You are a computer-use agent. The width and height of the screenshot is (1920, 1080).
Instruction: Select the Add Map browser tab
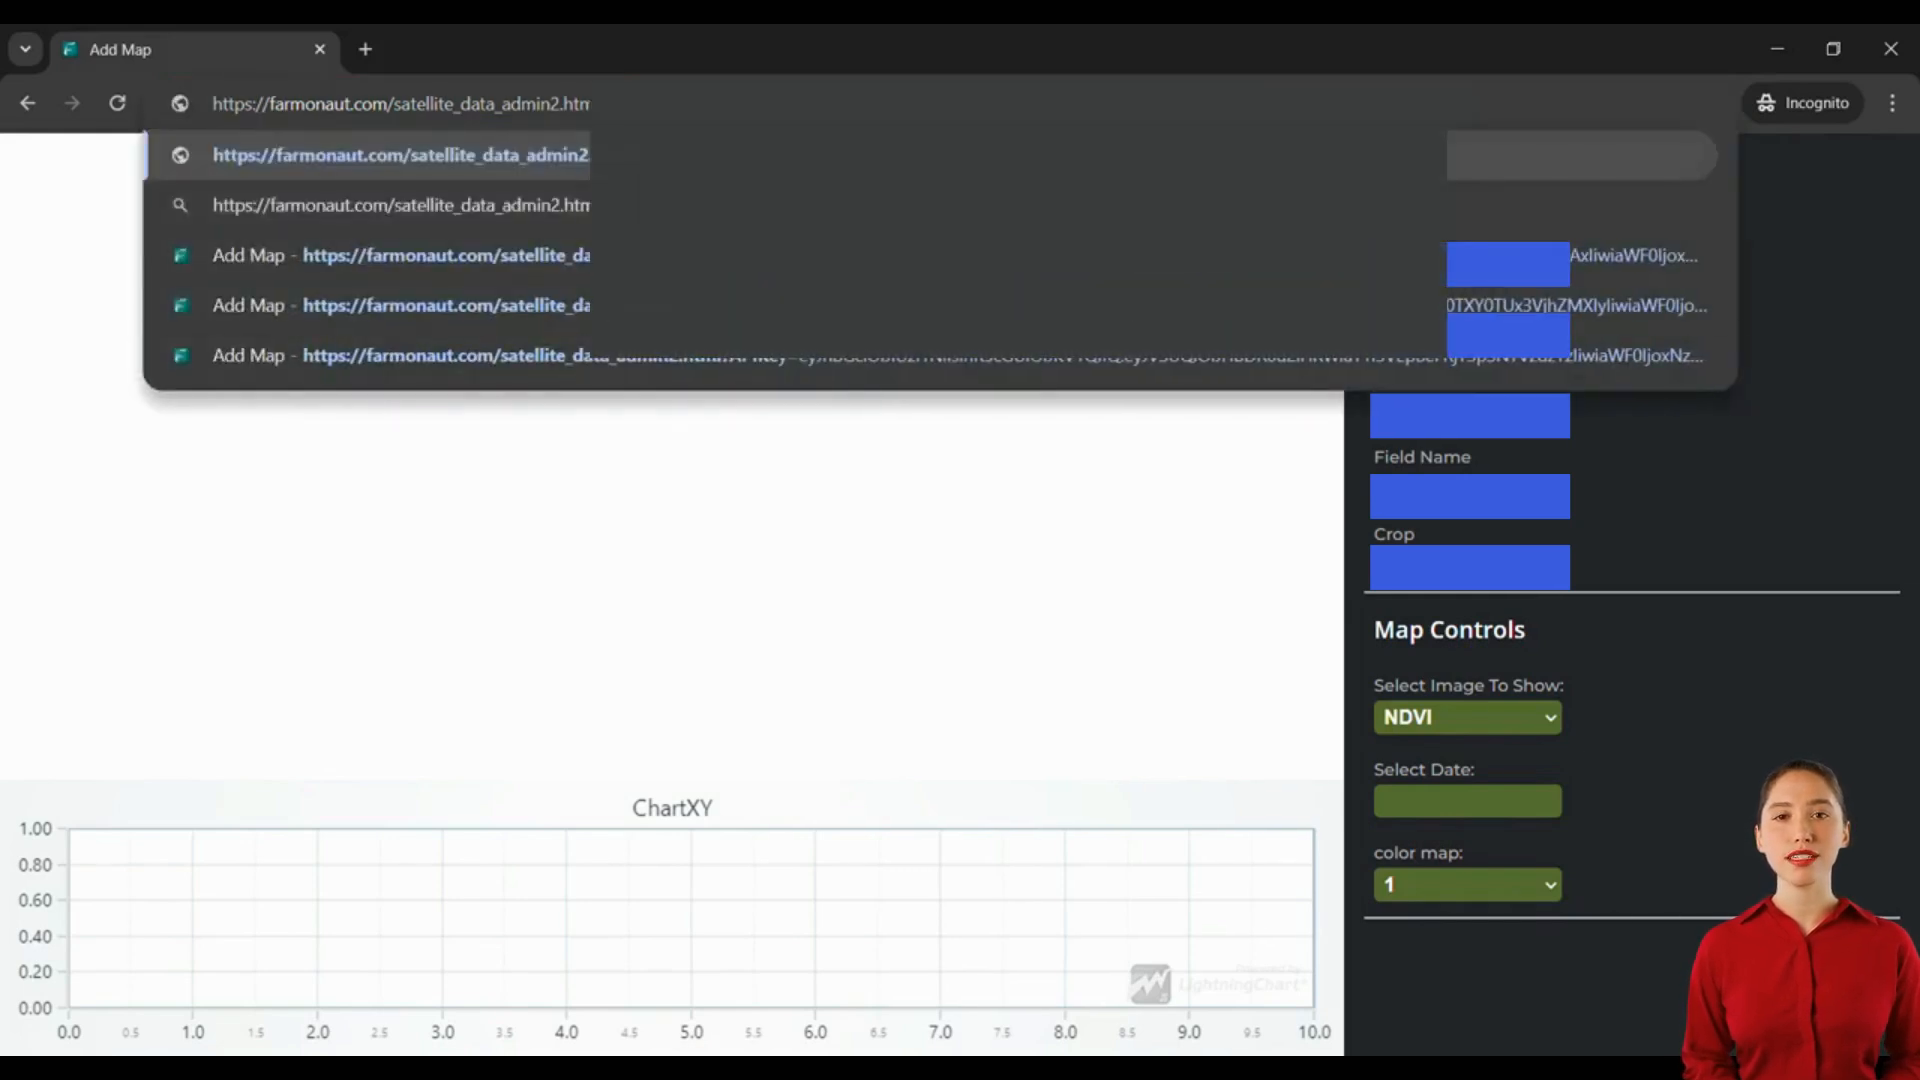(x=195, y=49)
